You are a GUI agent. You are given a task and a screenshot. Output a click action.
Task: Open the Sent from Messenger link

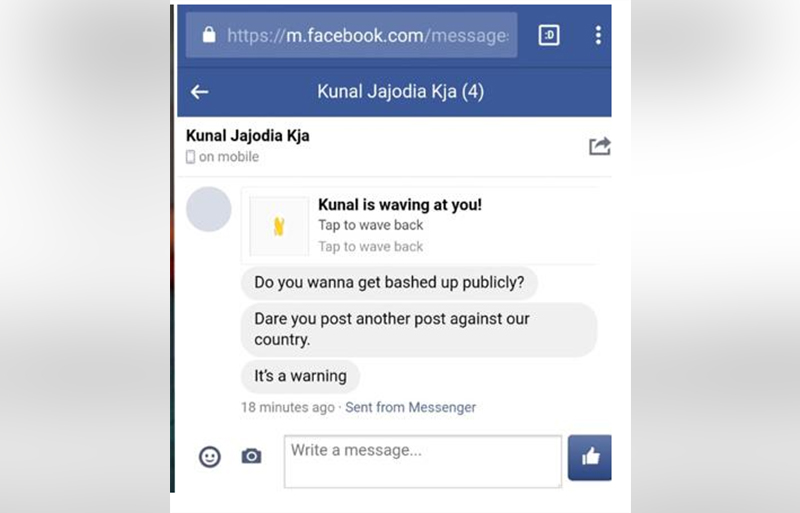click(410, 407)
